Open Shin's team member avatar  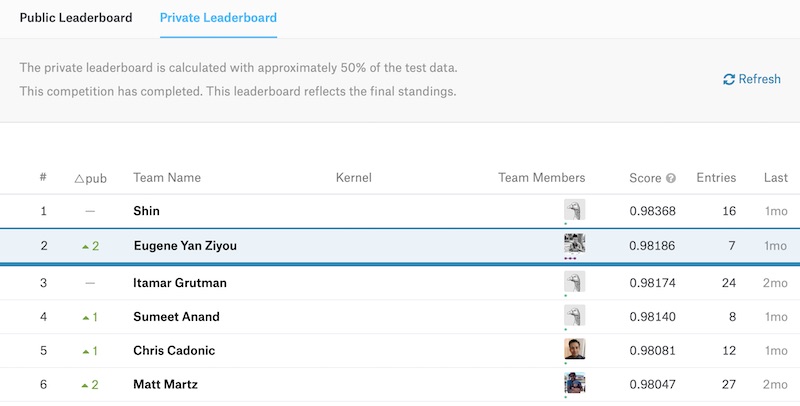(x=574, y=210)
